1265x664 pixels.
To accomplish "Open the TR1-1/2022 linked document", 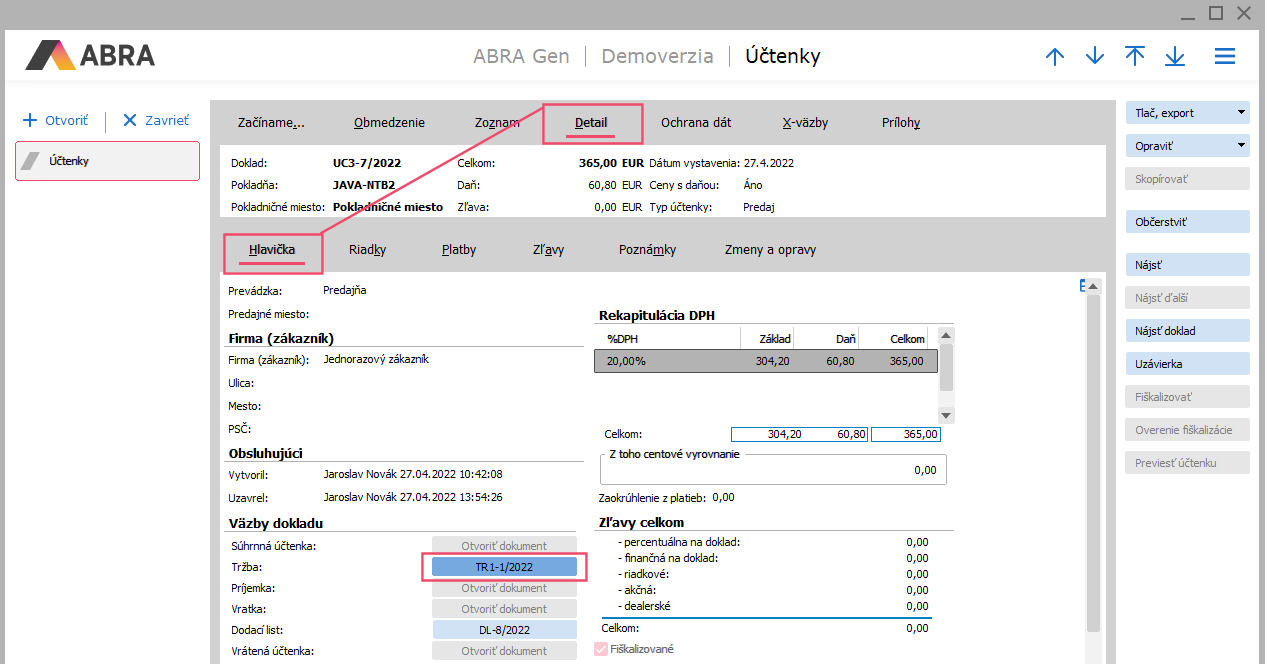I will click(504, 567).
